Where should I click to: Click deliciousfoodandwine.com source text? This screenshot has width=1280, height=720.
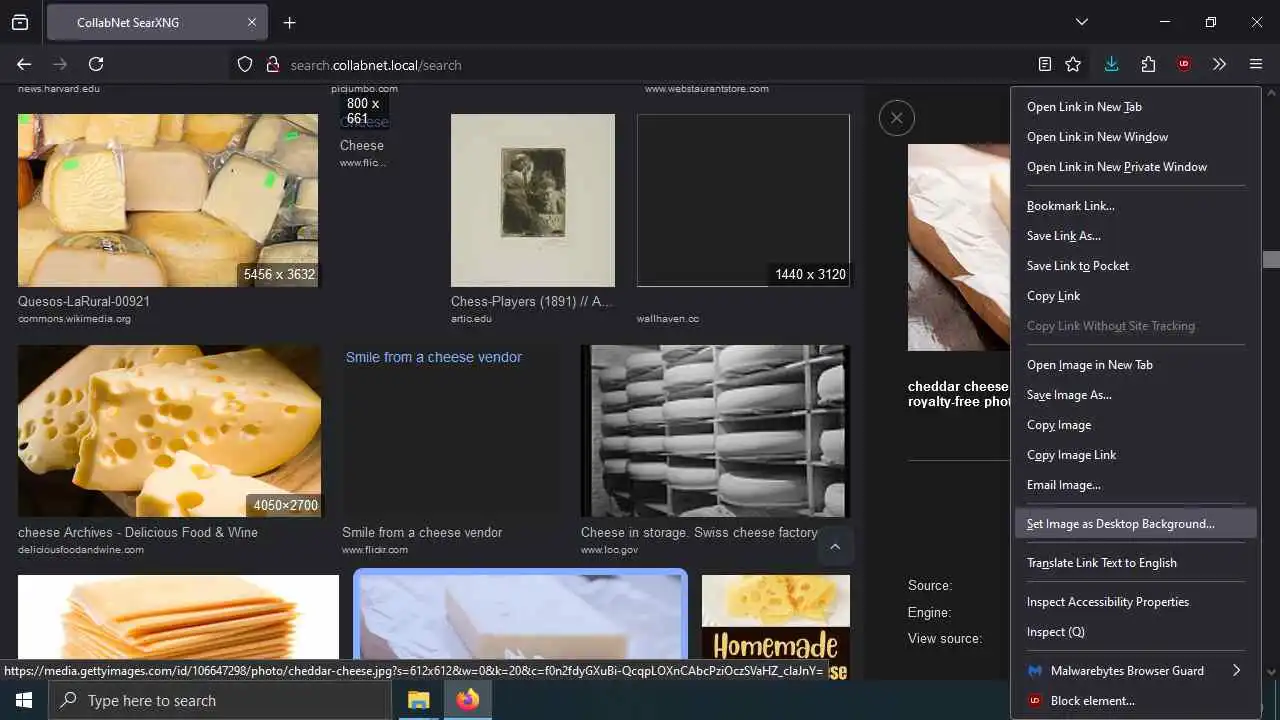[x=81, y=550]
